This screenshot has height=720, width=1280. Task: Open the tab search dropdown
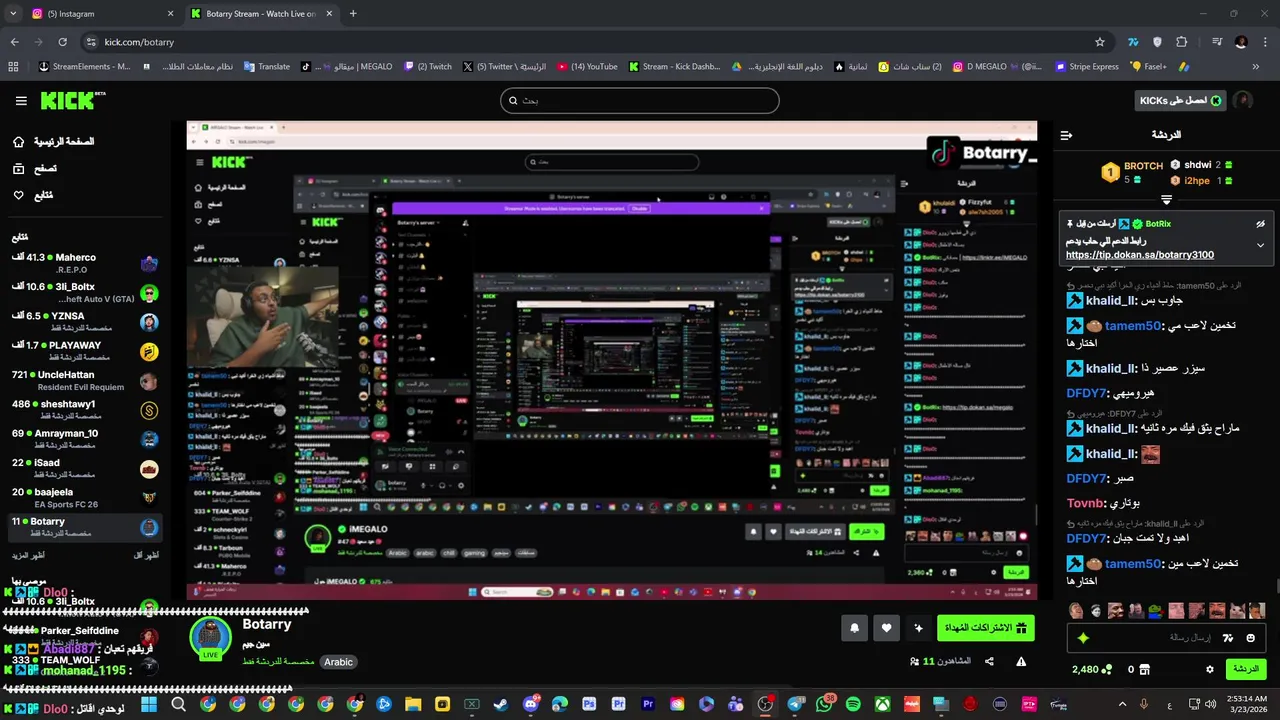point(13,14)
